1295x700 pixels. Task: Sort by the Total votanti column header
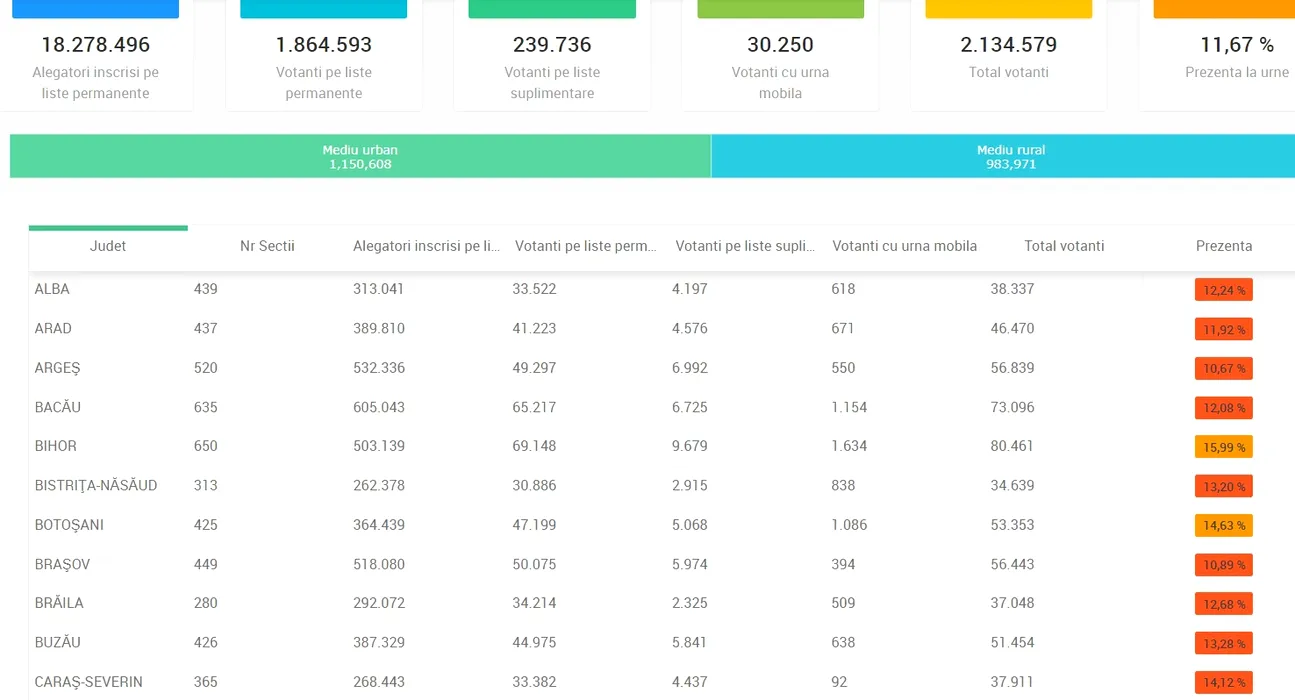1064,246
